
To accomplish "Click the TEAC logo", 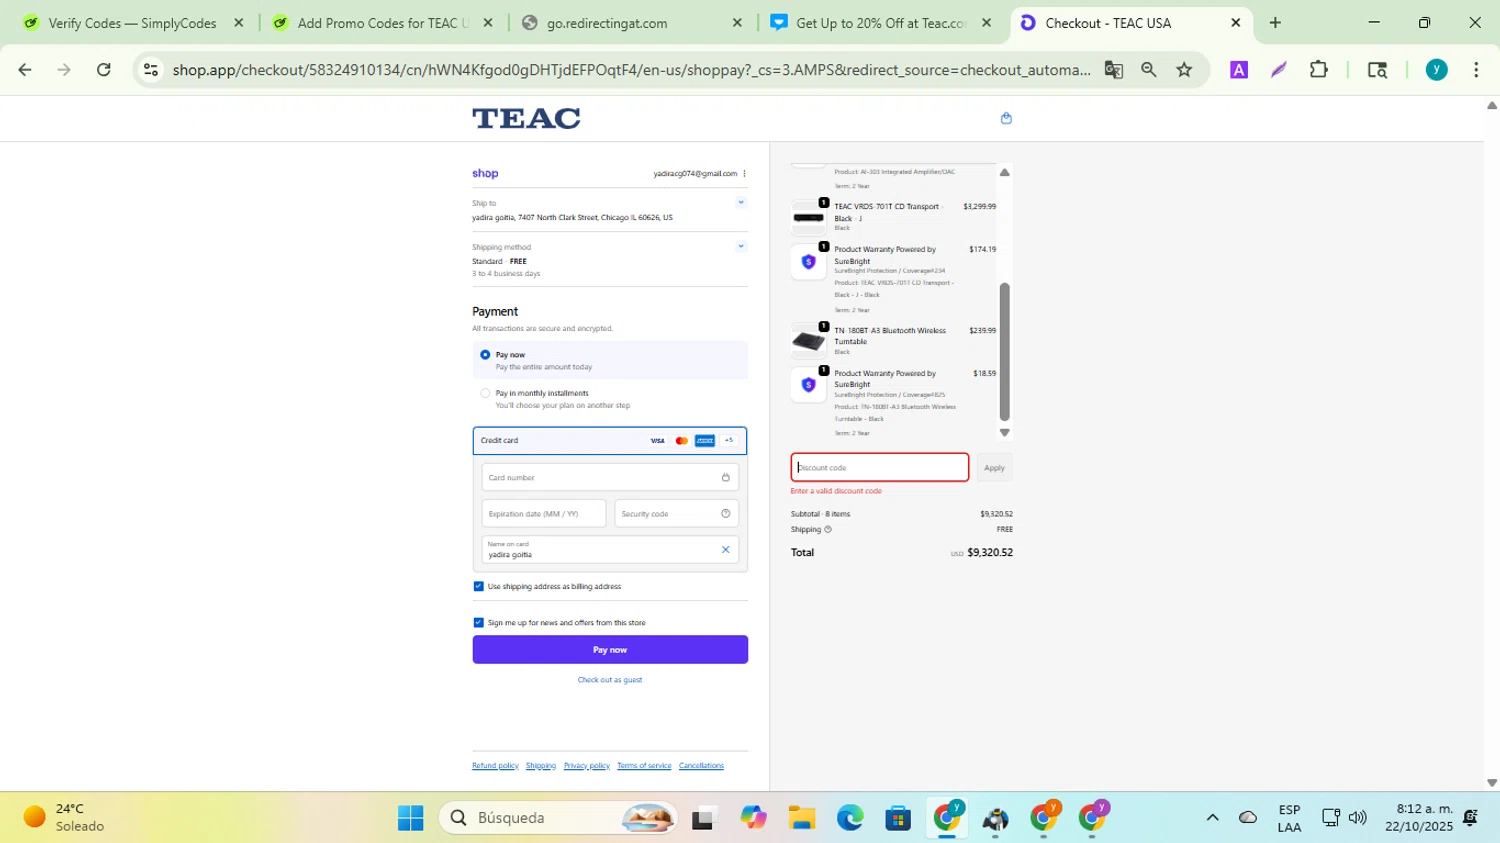I will point(526,118).
